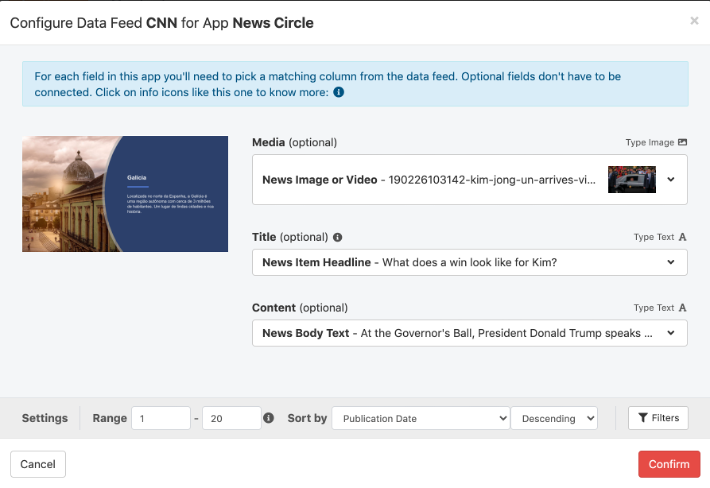Click the blue instructions banner text
The width and height of the screenshot is (710, 488).
pyautogui.click(x=327, y=84)
